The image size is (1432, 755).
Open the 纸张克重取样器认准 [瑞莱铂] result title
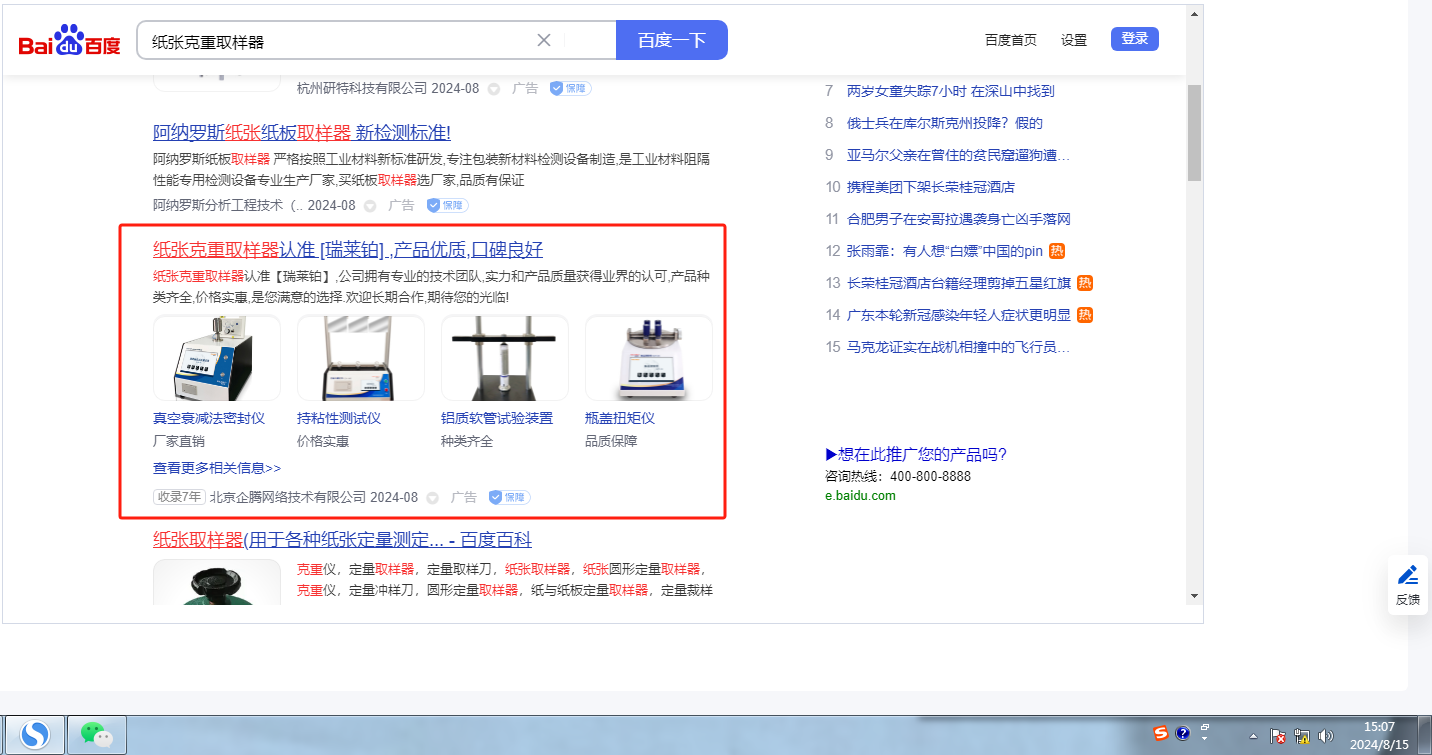pos(348,250)
